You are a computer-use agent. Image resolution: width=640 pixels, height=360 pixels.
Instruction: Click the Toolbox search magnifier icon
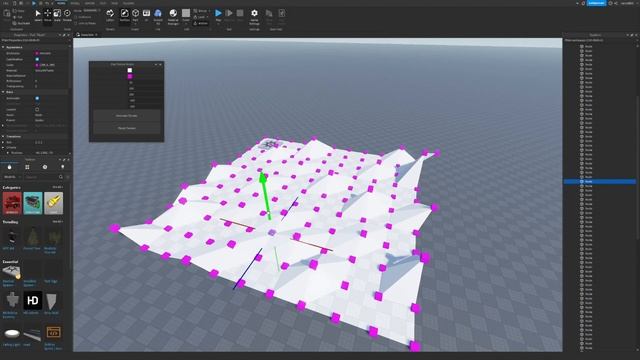[x=61, y=177]
